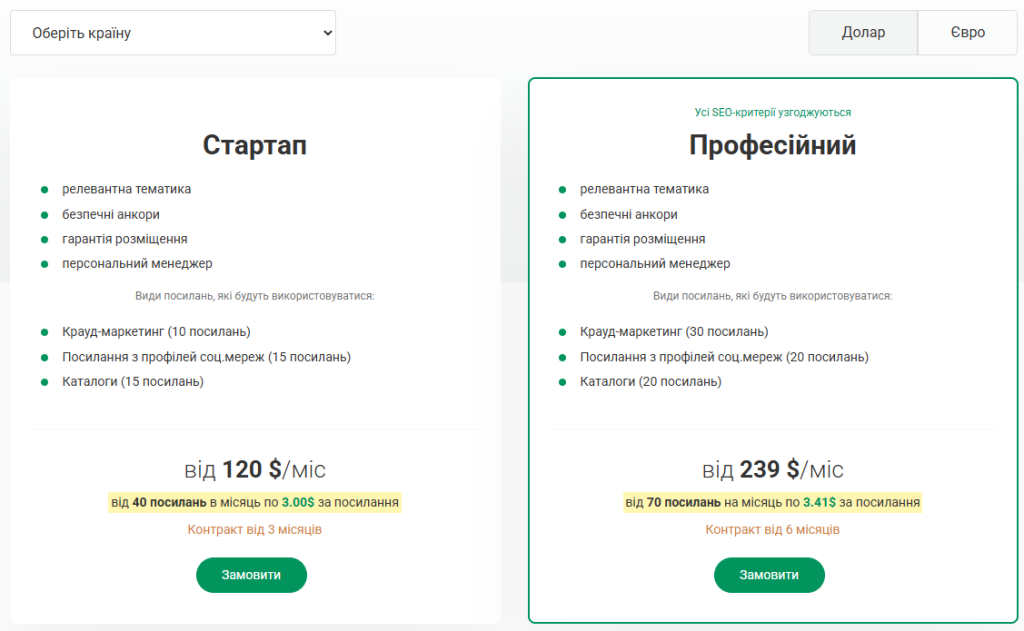The image size is (1024, 631).
Task: Click "Контракт від 3 місяців" text
Action: (x=255, y=529)
